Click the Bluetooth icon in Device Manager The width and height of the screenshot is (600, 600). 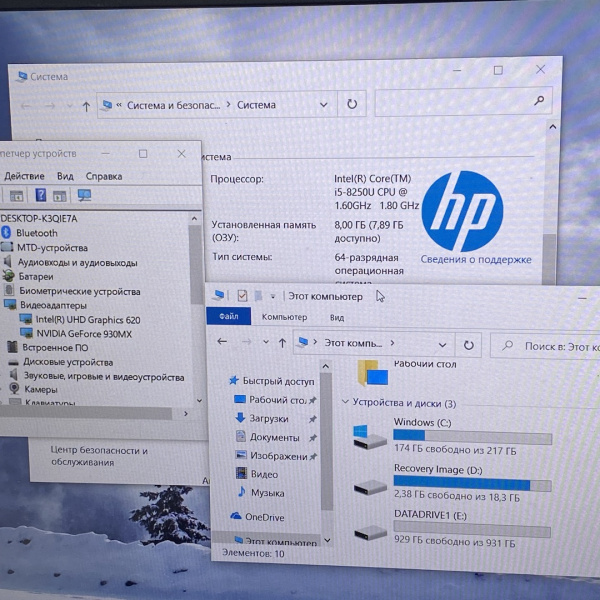pos(6,232)
